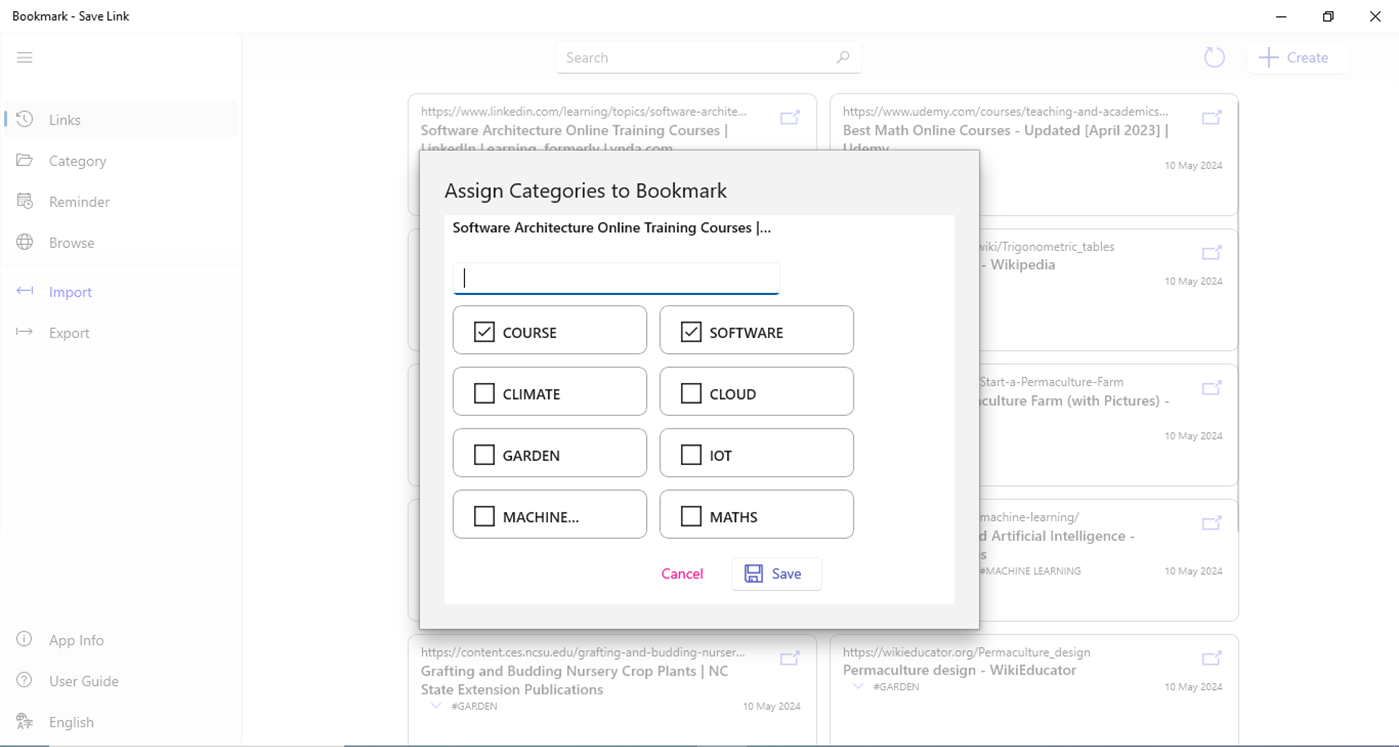Click the Export arrow icon
The image size is (1399, 747).
(24, 332)
